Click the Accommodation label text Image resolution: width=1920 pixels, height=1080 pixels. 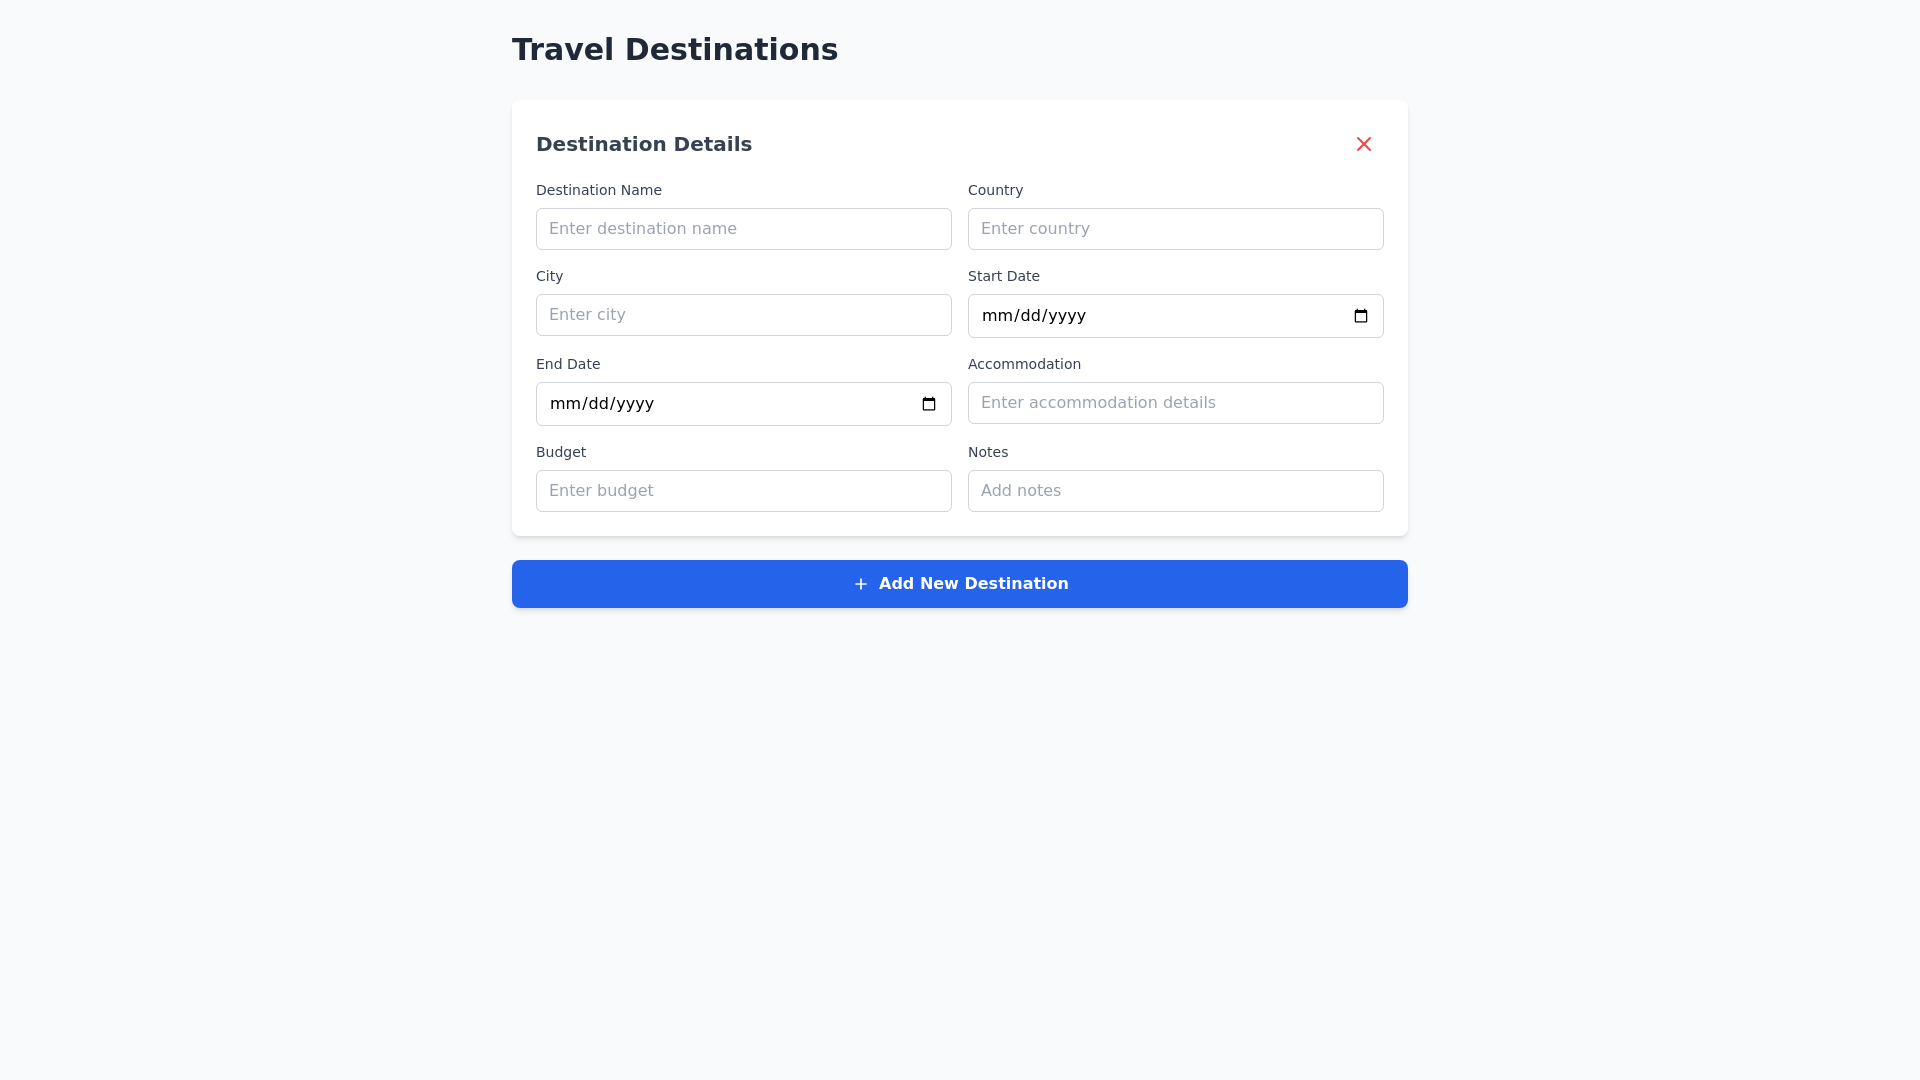[x=1024, y=364]
